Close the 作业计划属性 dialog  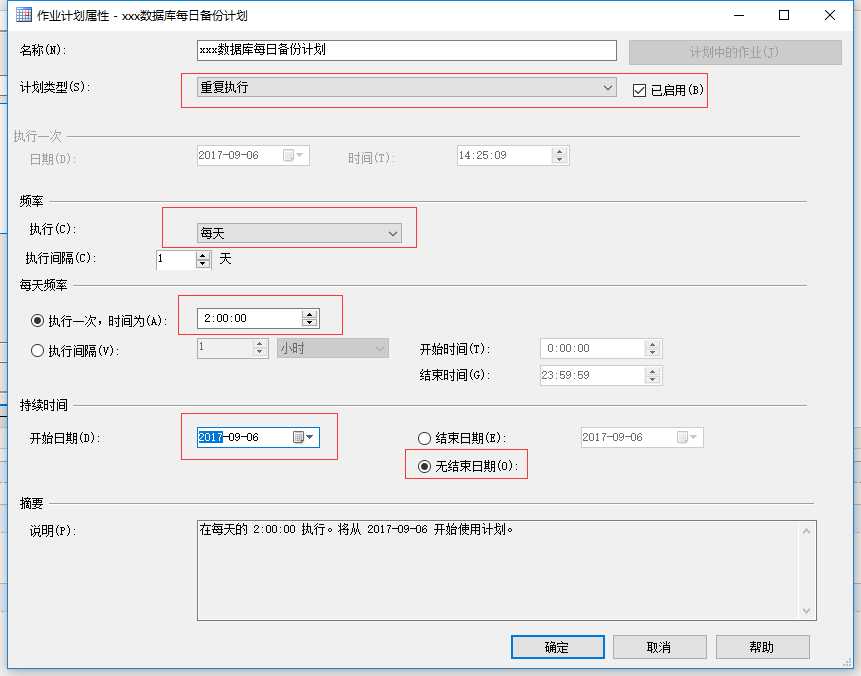(830, 15)
